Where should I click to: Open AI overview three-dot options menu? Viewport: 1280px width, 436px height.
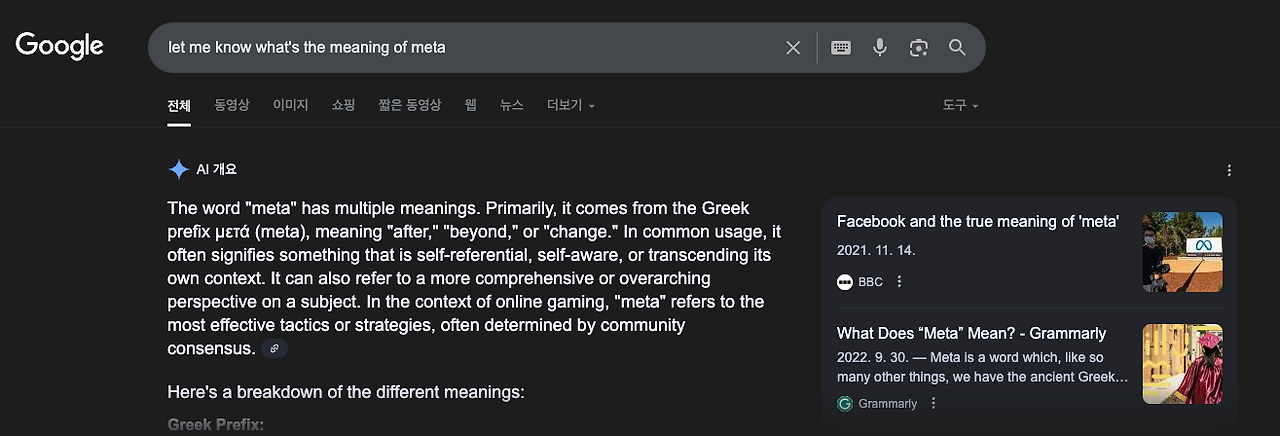tap(1229, 170)
